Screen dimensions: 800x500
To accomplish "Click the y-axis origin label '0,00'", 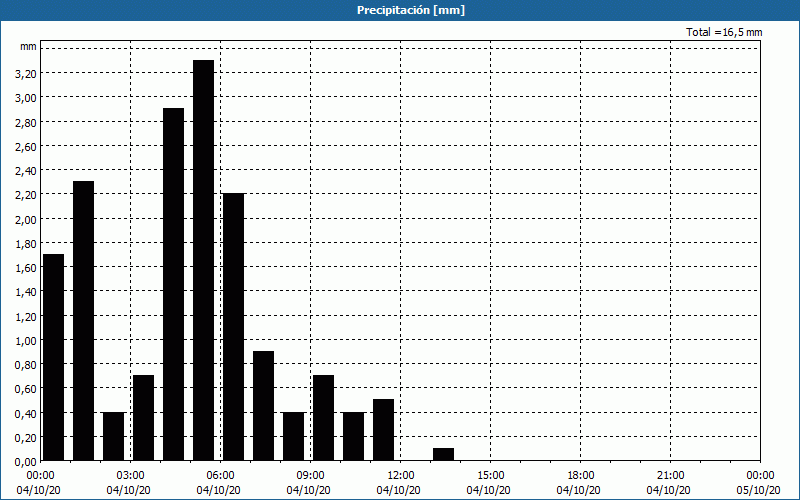I will [26, 462].
